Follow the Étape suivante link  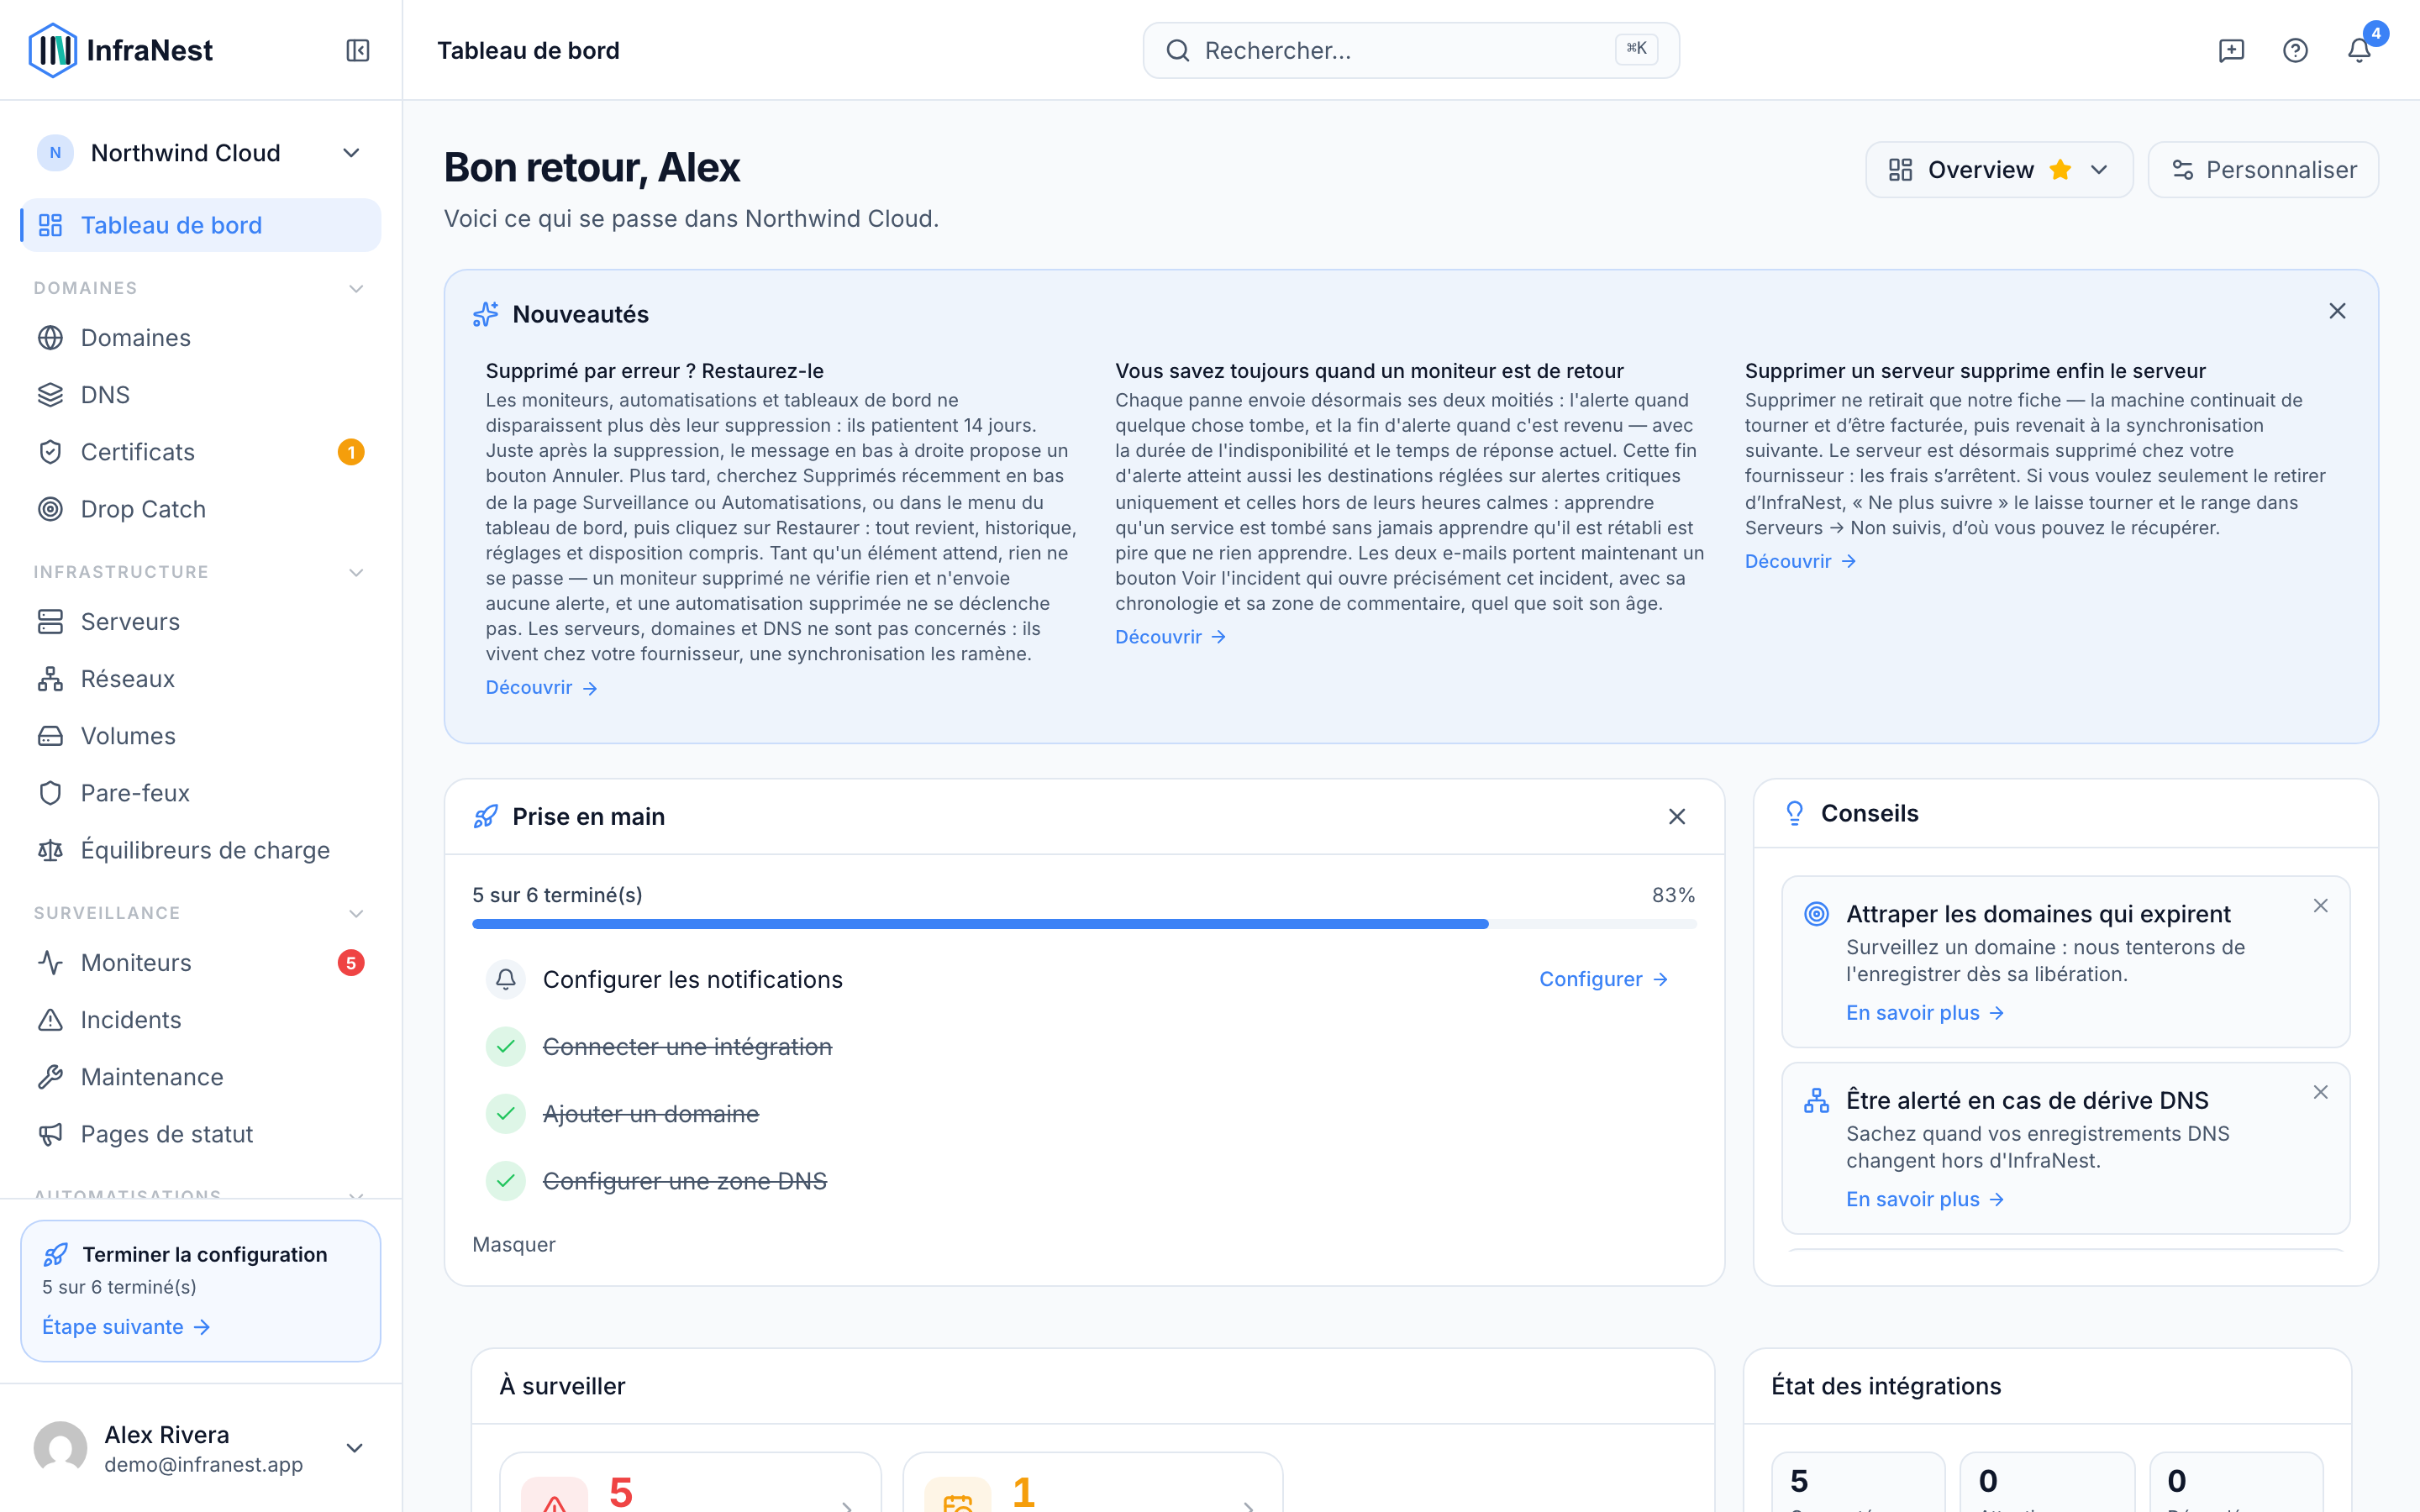pos(126,1326)
